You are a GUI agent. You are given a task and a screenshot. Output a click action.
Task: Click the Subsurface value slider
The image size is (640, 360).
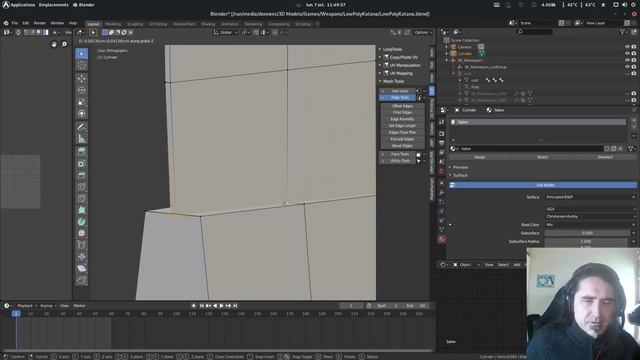pos(587,233)
